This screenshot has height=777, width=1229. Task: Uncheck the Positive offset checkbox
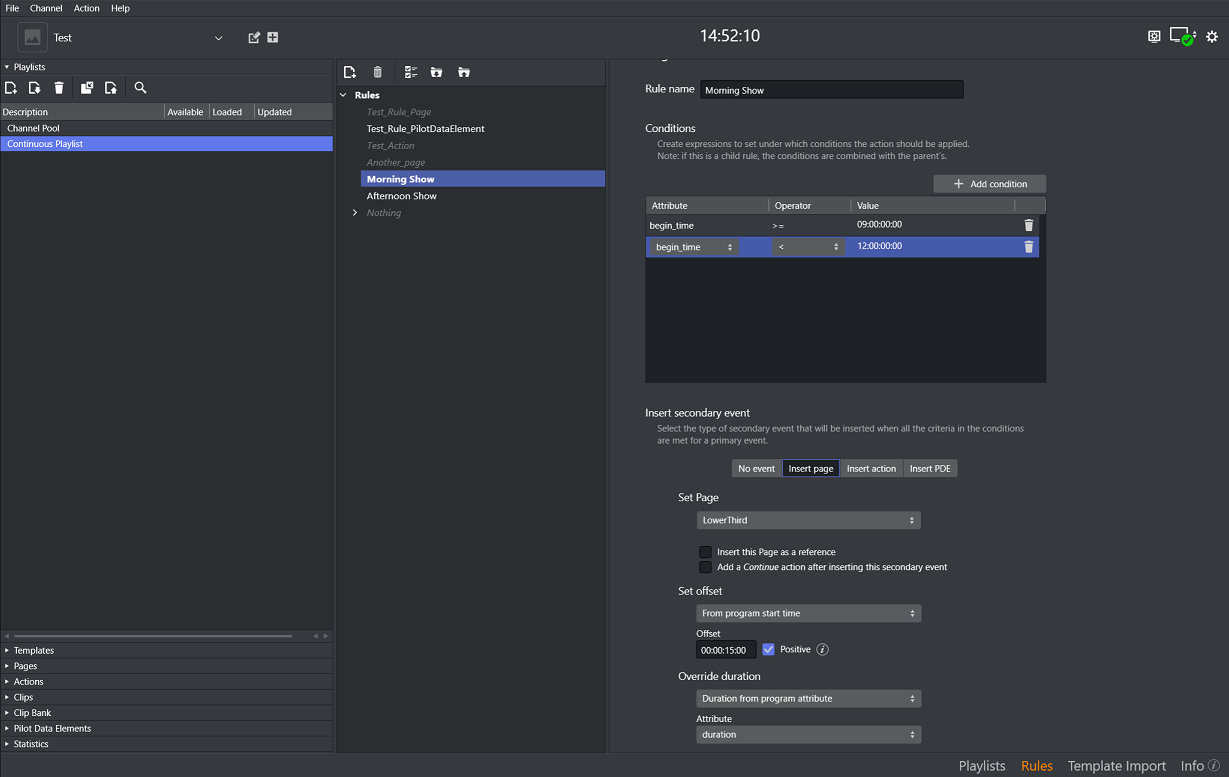coord(768,649)
